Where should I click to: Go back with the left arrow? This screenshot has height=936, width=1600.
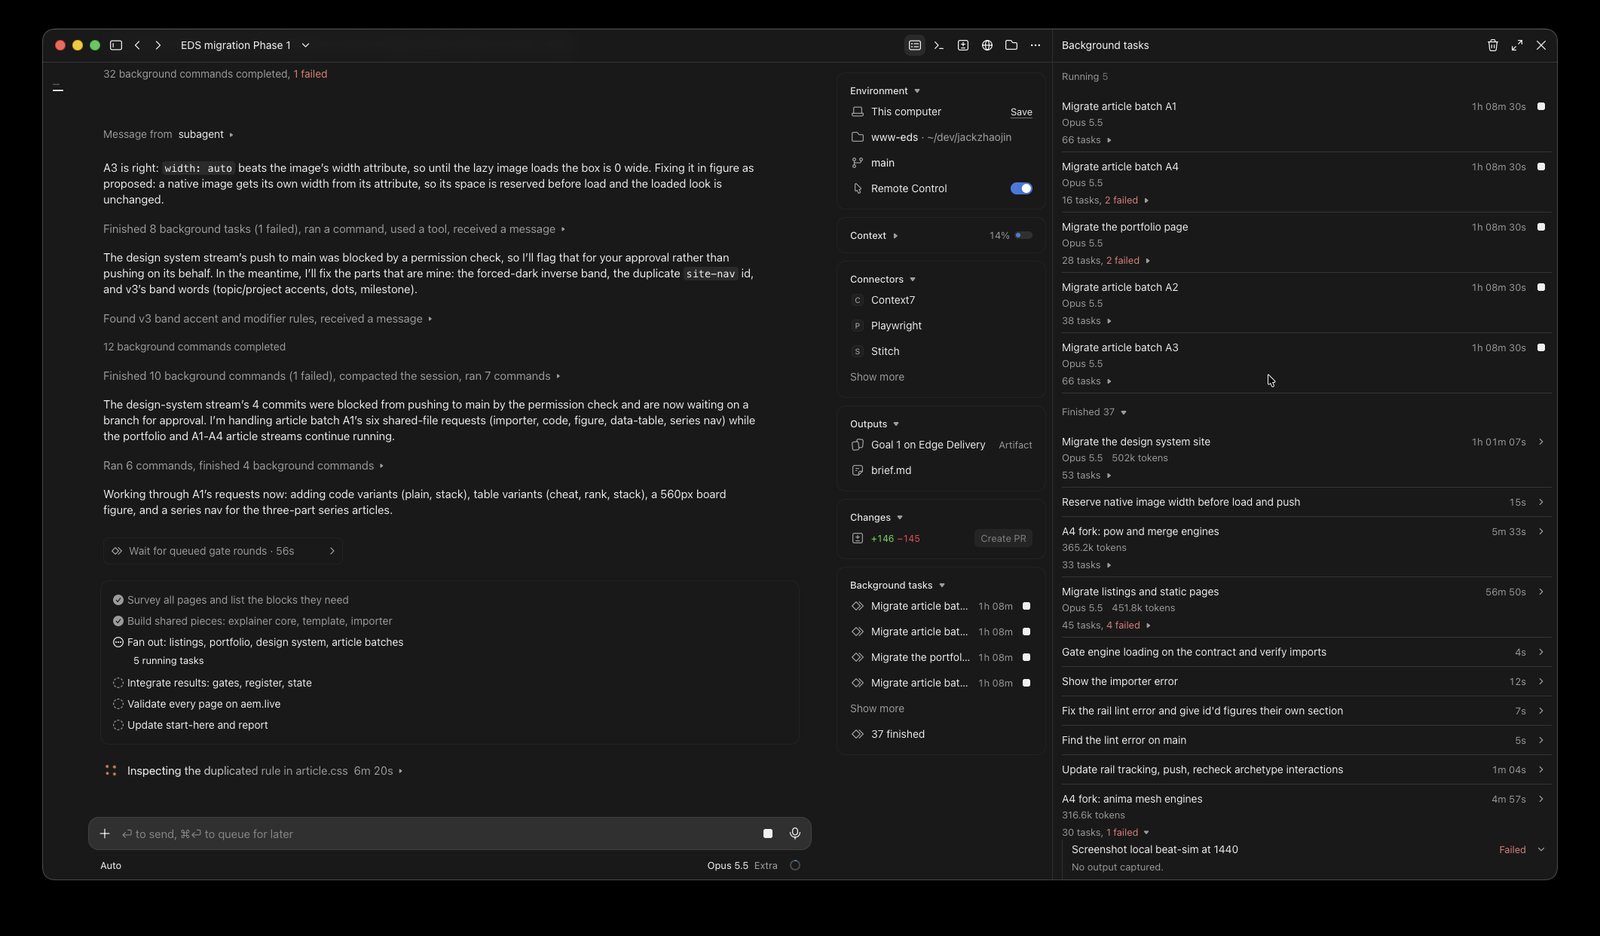click(x=137, y=45)
